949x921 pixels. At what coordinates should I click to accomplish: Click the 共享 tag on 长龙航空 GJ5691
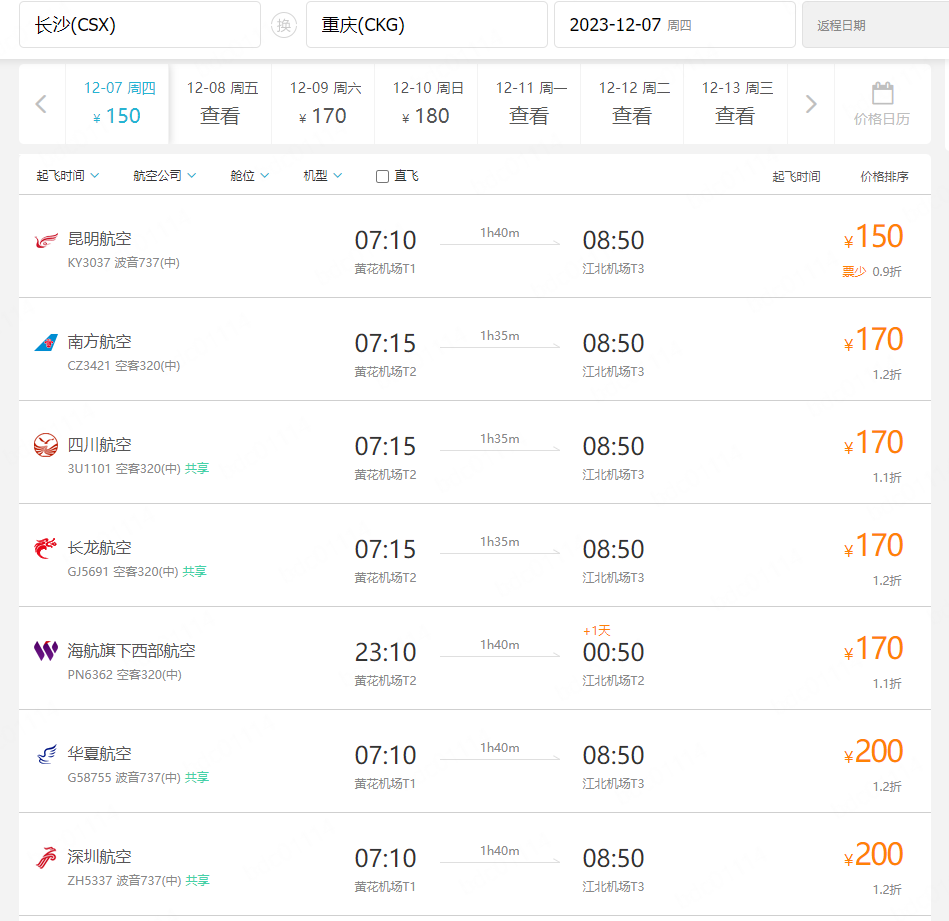pyautogui.click(x=195, y=571)
